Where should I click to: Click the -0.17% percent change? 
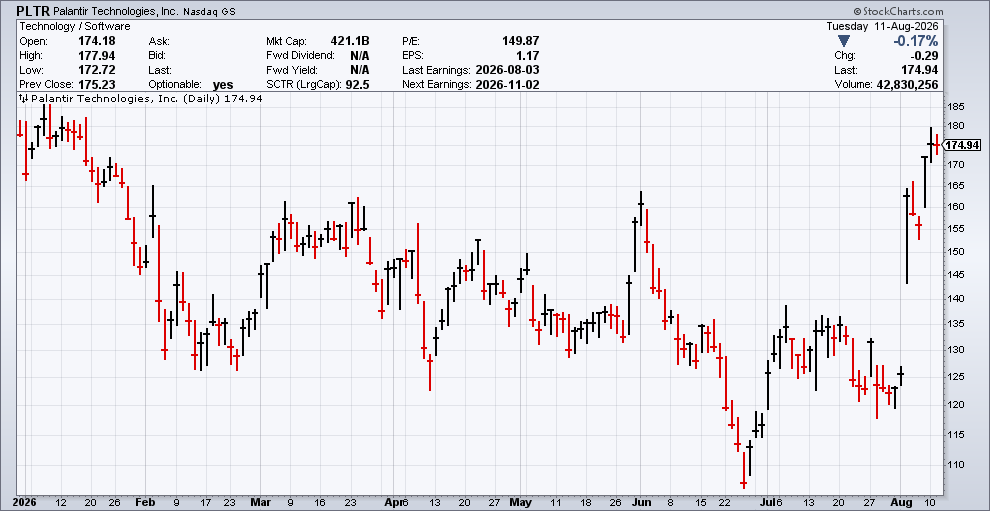[x=915, y=41]
